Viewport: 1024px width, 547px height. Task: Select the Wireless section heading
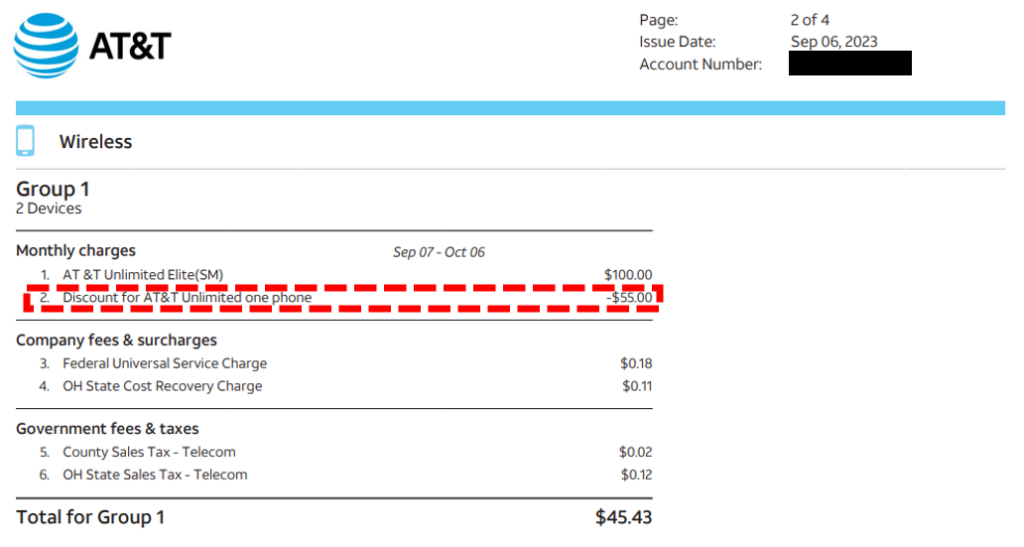[x=95, y=142]
